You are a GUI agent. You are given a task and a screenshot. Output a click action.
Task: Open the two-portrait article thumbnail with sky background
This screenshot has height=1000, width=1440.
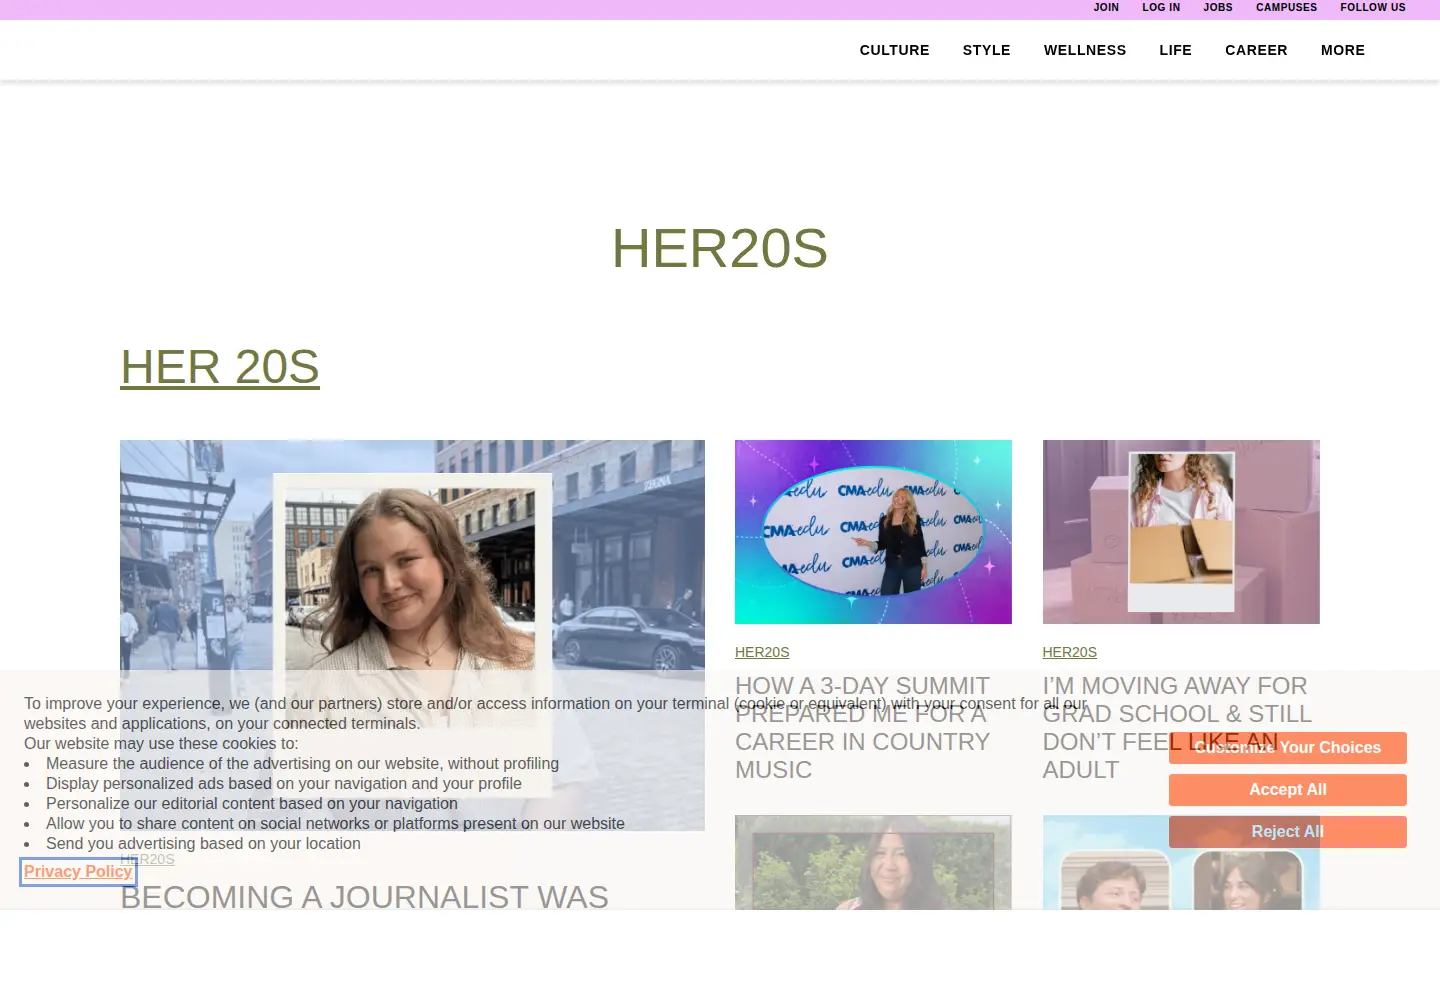coord(1181,863)
